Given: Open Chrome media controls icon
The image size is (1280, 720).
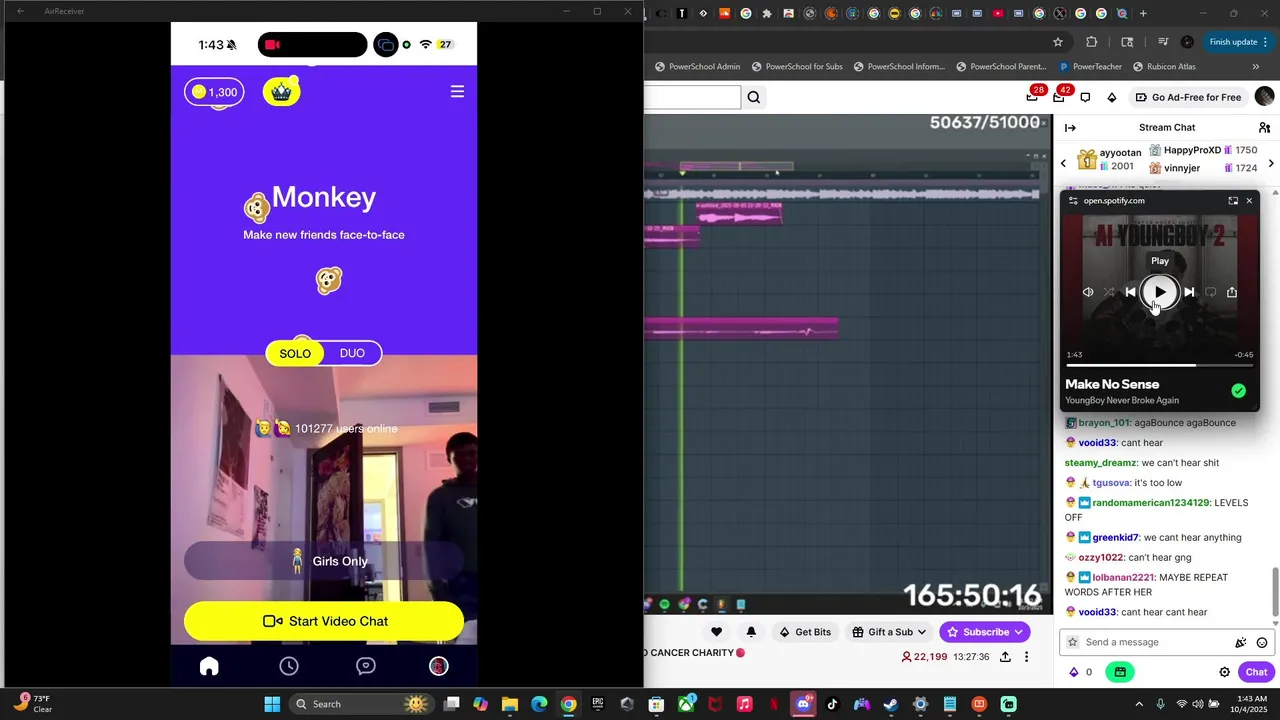Looking at the screenshot, I should click(x=1163, y=42).
